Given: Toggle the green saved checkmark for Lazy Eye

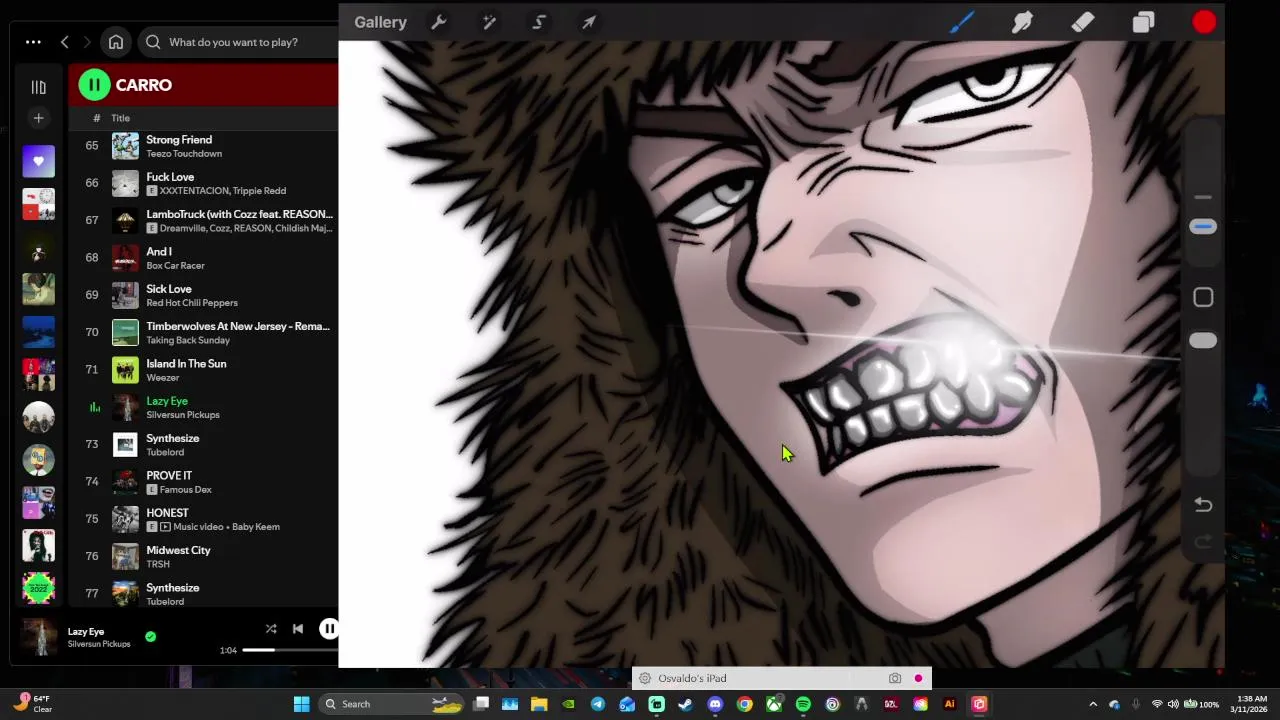Looking at the screenshot, I should tap(150, 636).
